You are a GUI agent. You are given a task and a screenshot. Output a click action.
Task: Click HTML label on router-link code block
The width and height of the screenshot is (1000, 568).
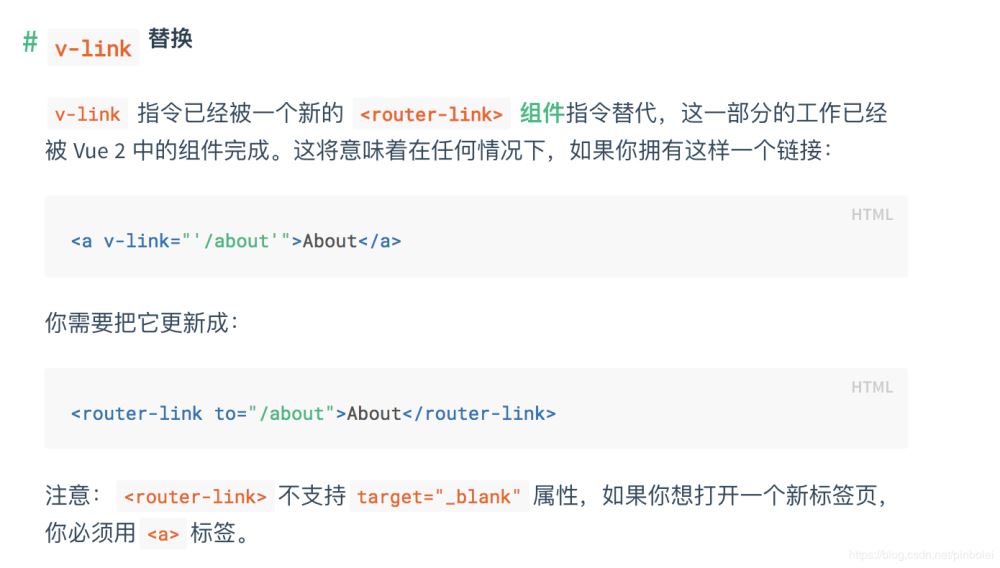871,387
